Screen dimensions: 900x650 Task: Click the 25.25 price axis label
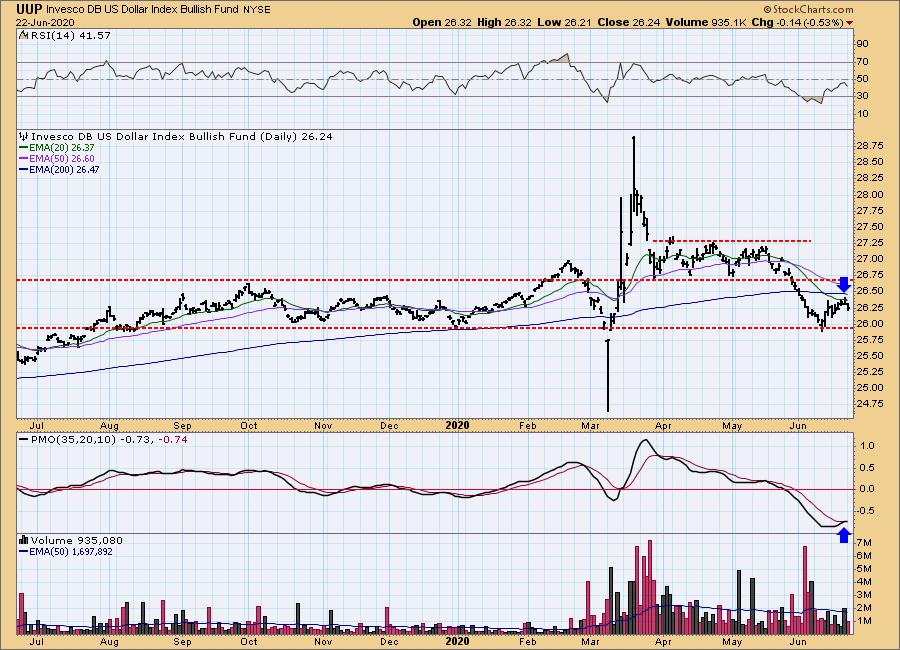[870, 372]
